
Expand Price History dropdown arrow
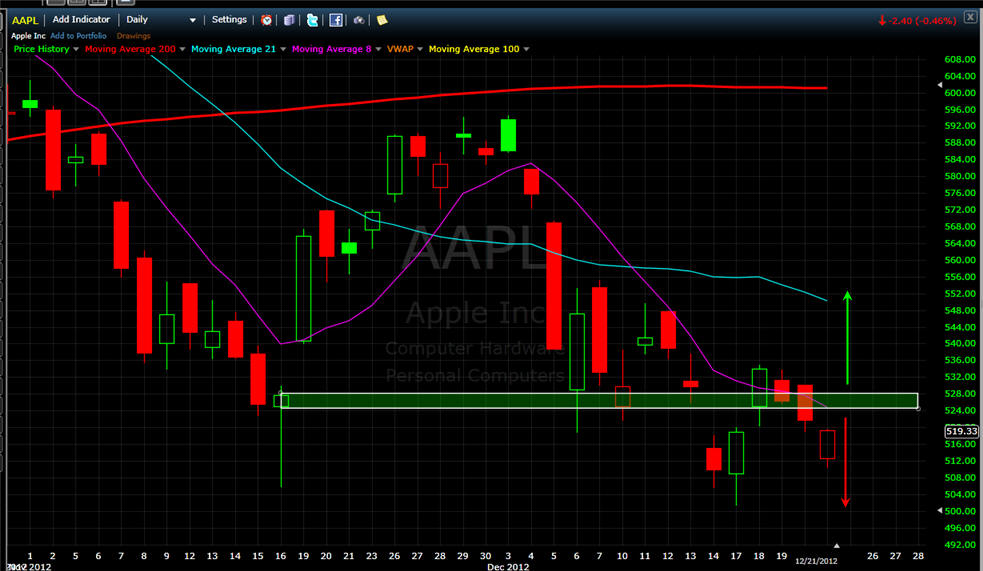click(x=76, y=49)
